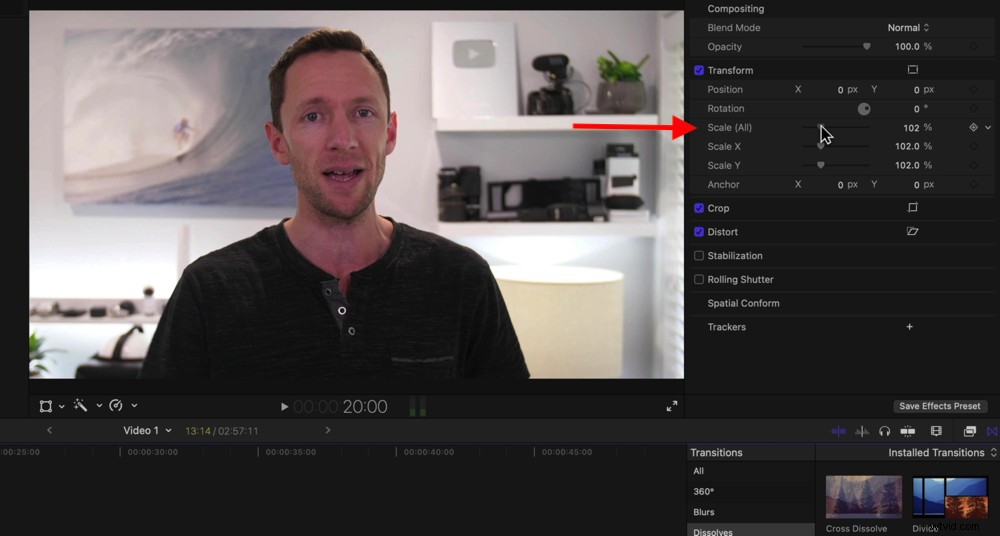Click the Distort onscreen controls icon
Screen dimensions: 1000x536
pyautogui.click(x=913, y=232)
